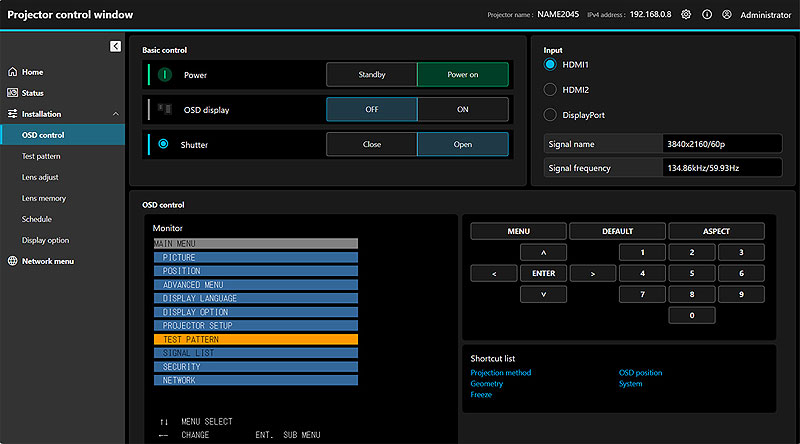Open the settings gear icon in header
The height and width of the screenshot is (444, 800).
686,14
